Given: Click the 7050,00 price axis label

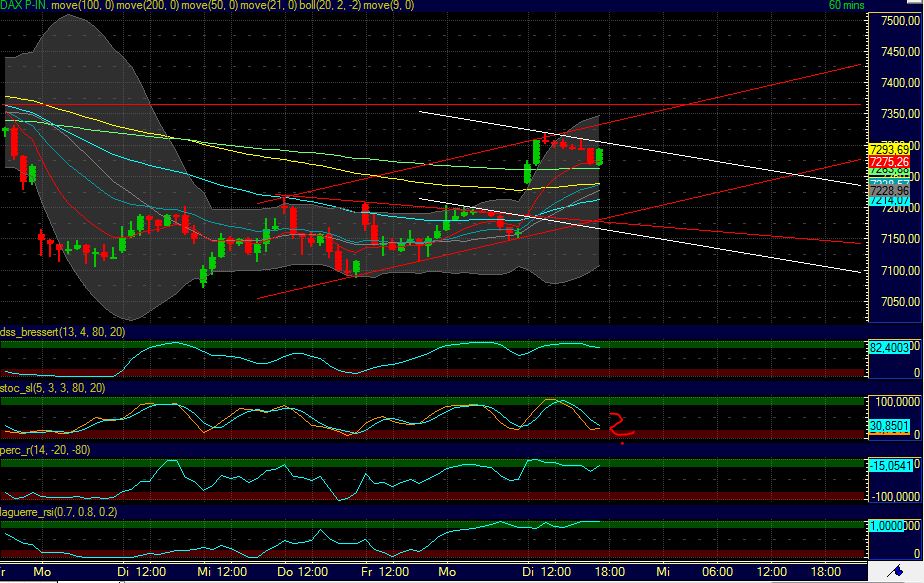Looking at the screenshot, I should (900, 302).
